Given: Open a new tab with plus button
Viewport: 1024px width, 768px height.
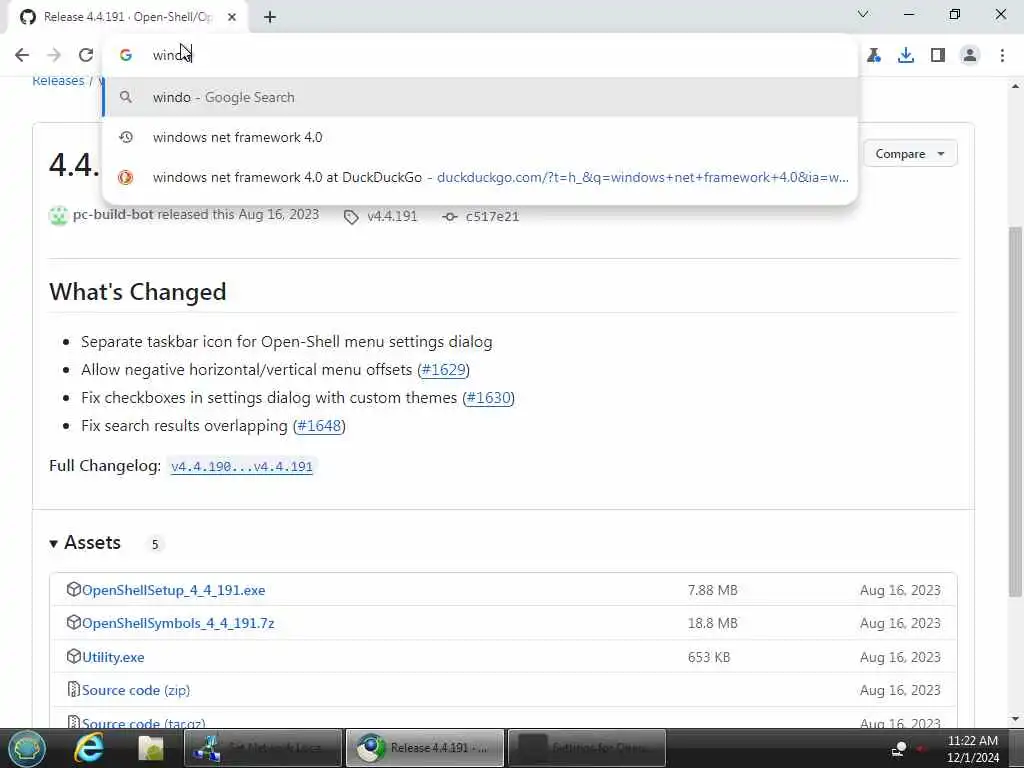Looking at the screenshot, I should (270, 17).
